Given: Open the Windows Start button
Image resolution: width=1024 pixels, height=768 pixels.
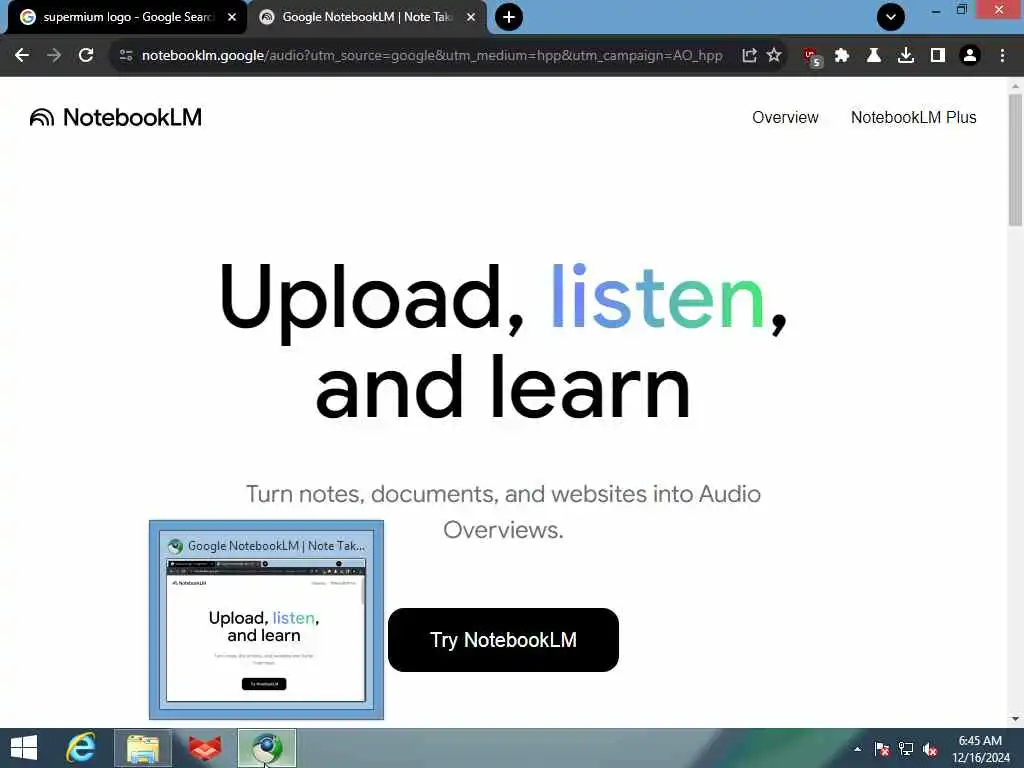Looking at the screenshot, I should coord(24,748).
